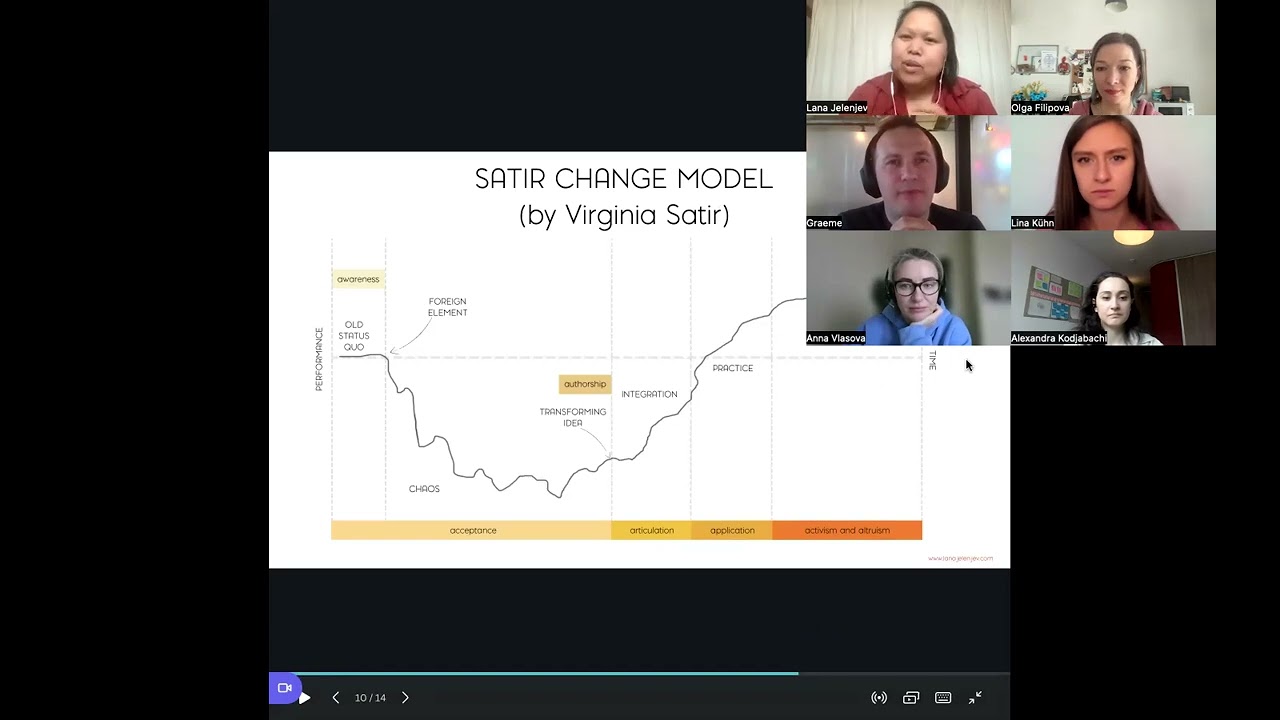
Task: Select Olga Filipova's video tile
Action: point(1113,57)
